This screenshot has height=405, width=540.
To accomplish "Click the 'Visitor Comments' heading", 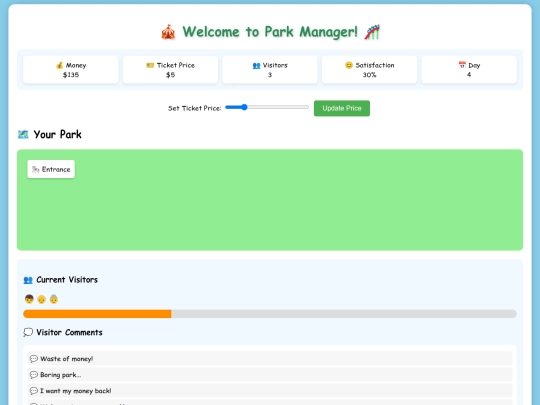I will coord(69,332).
